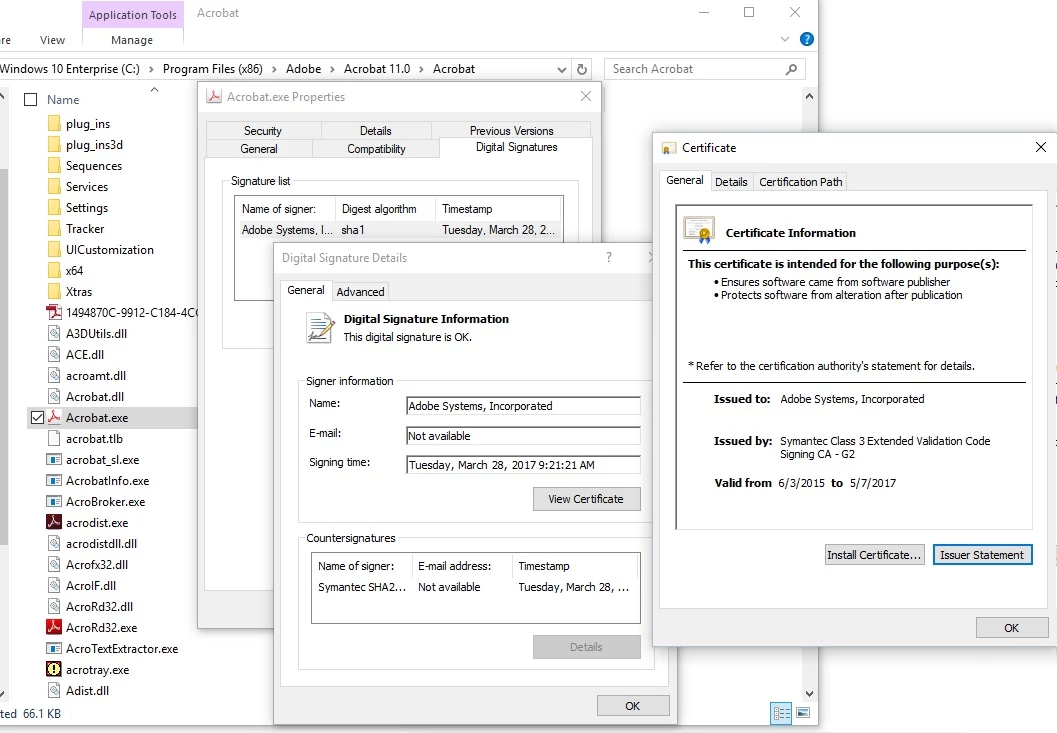This screenshot has height=733, width=1057.
Task: Click the Sequences folder icon
Action: point(54,166)
